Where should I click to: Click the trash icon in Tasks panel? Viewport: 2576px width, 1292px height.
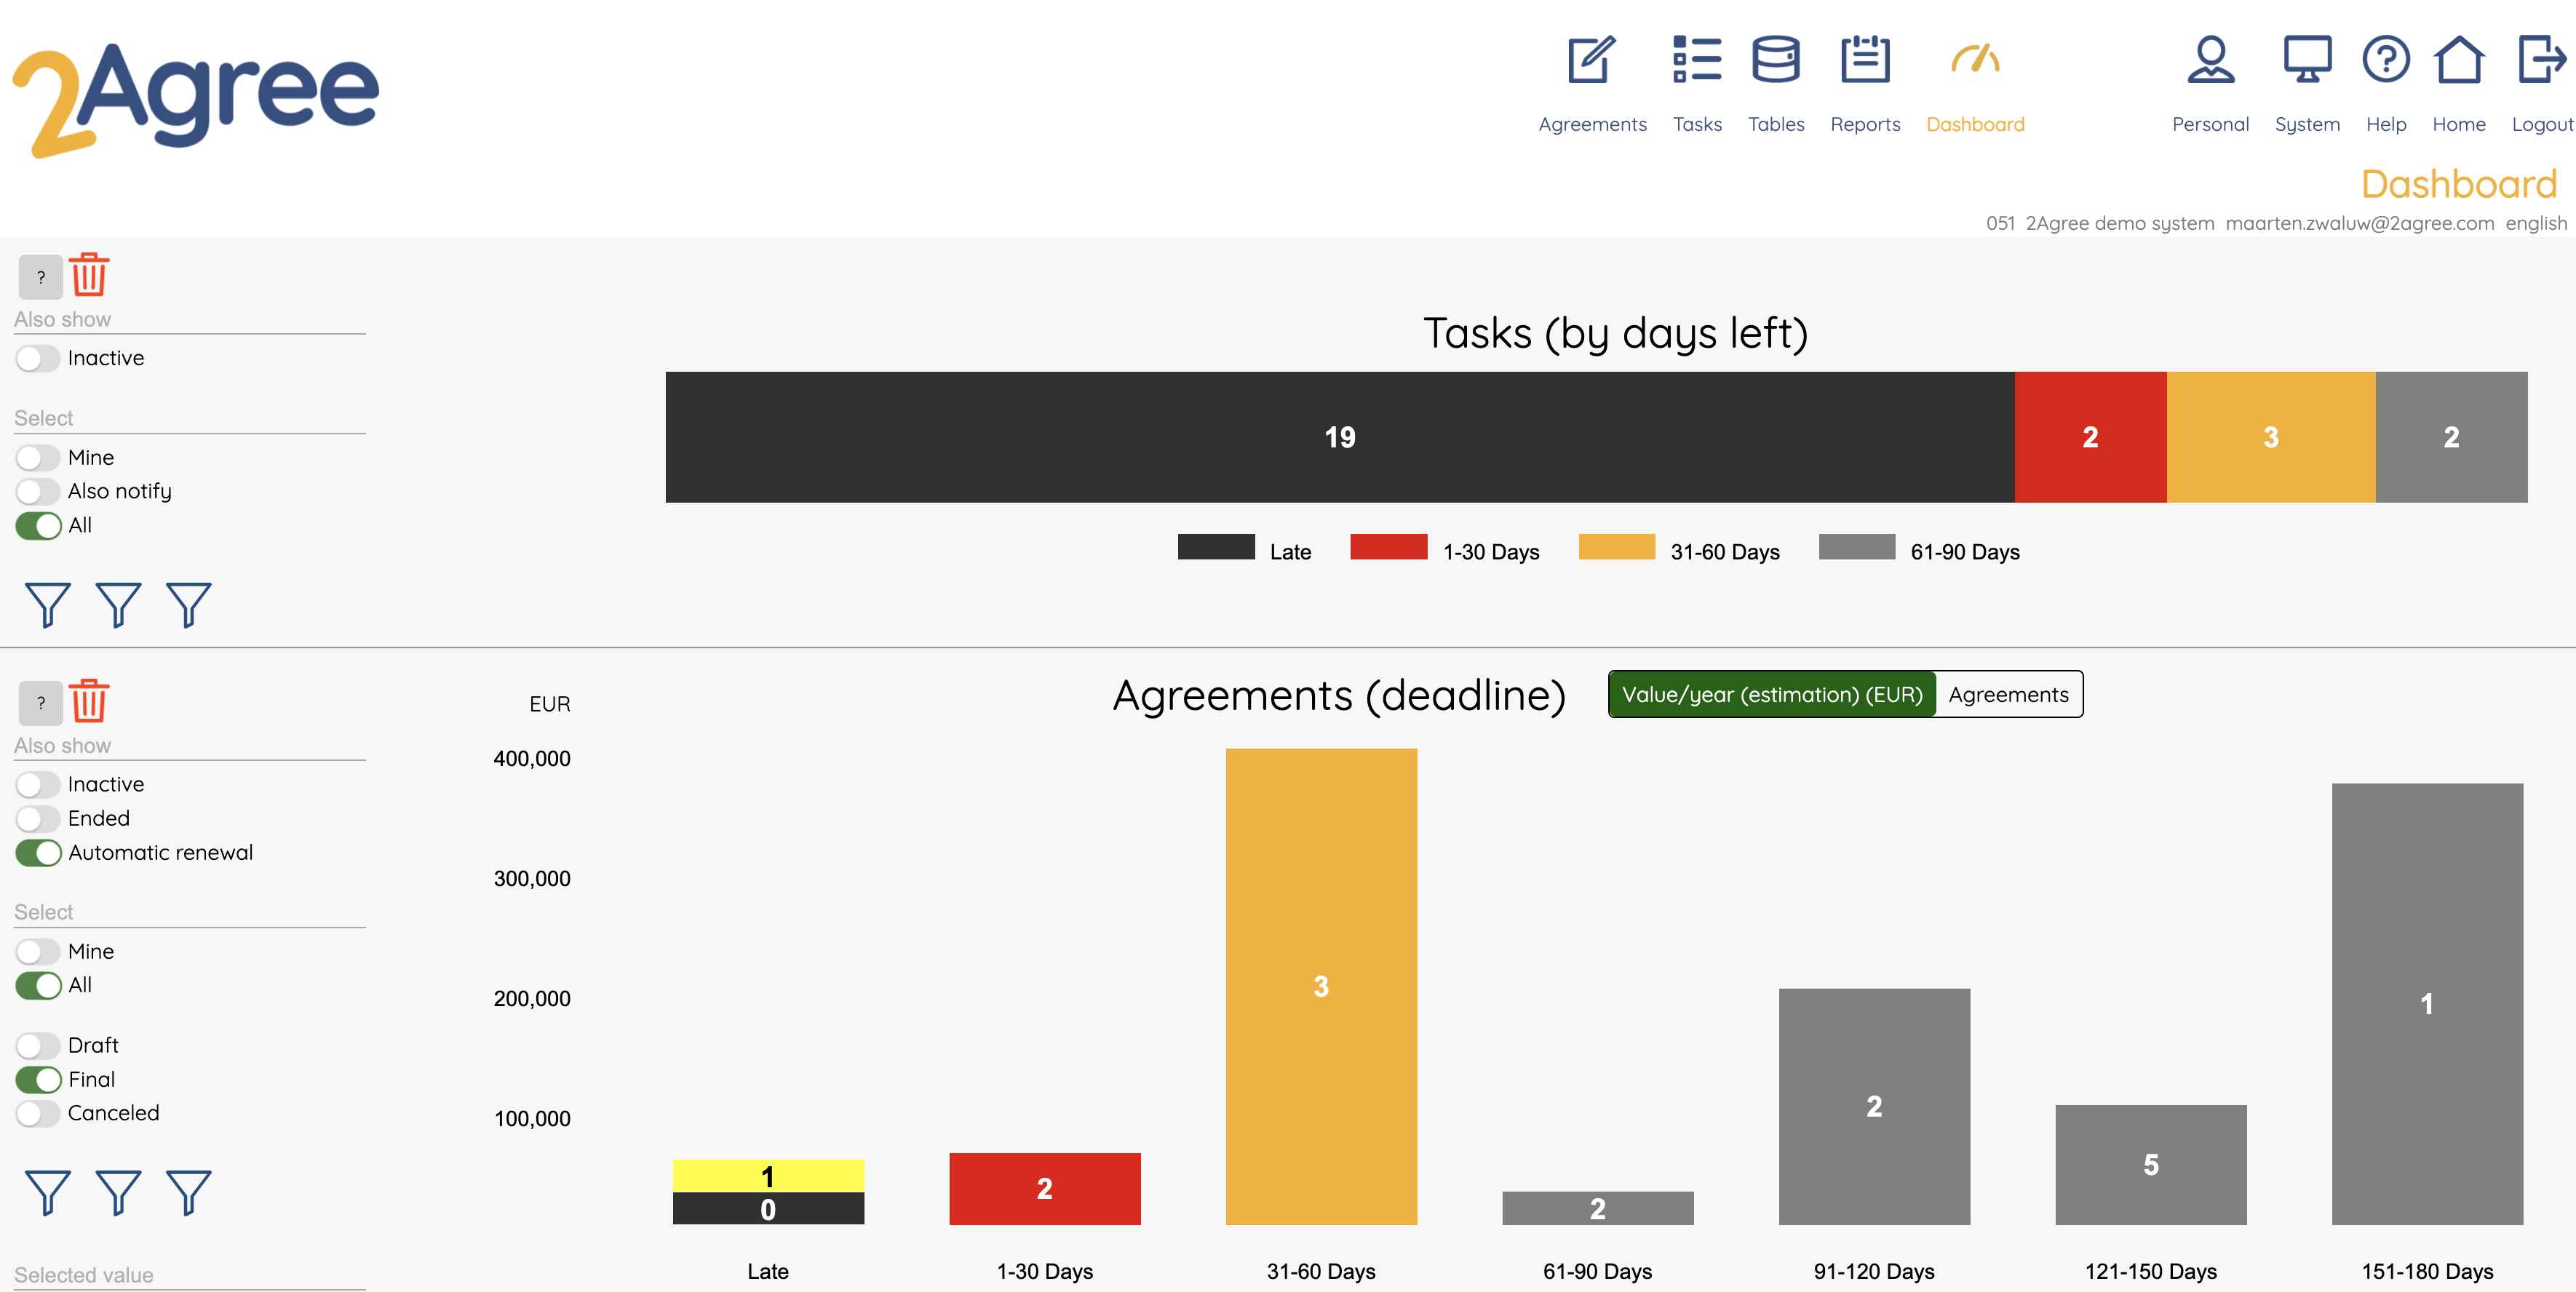coord(89,275)
